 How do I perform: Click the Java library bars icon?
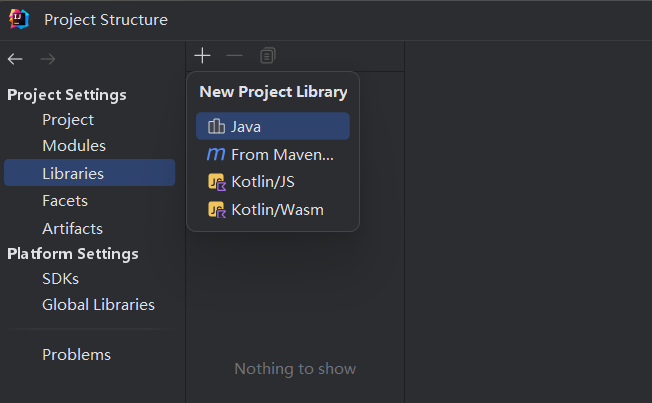[216, 126]
